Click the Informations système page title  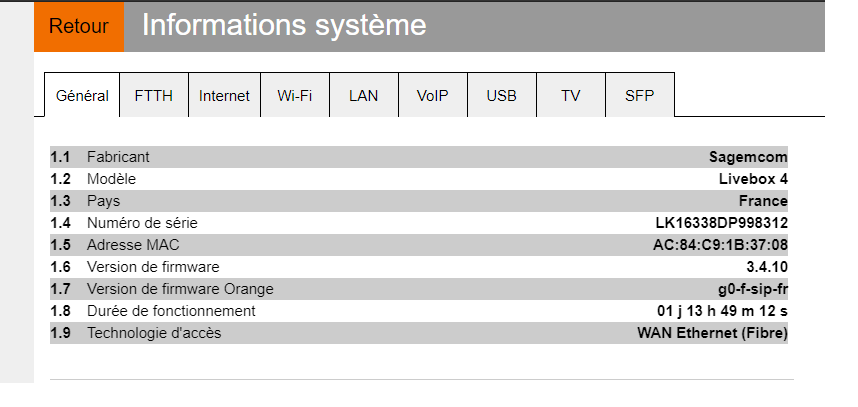[284, 26]
